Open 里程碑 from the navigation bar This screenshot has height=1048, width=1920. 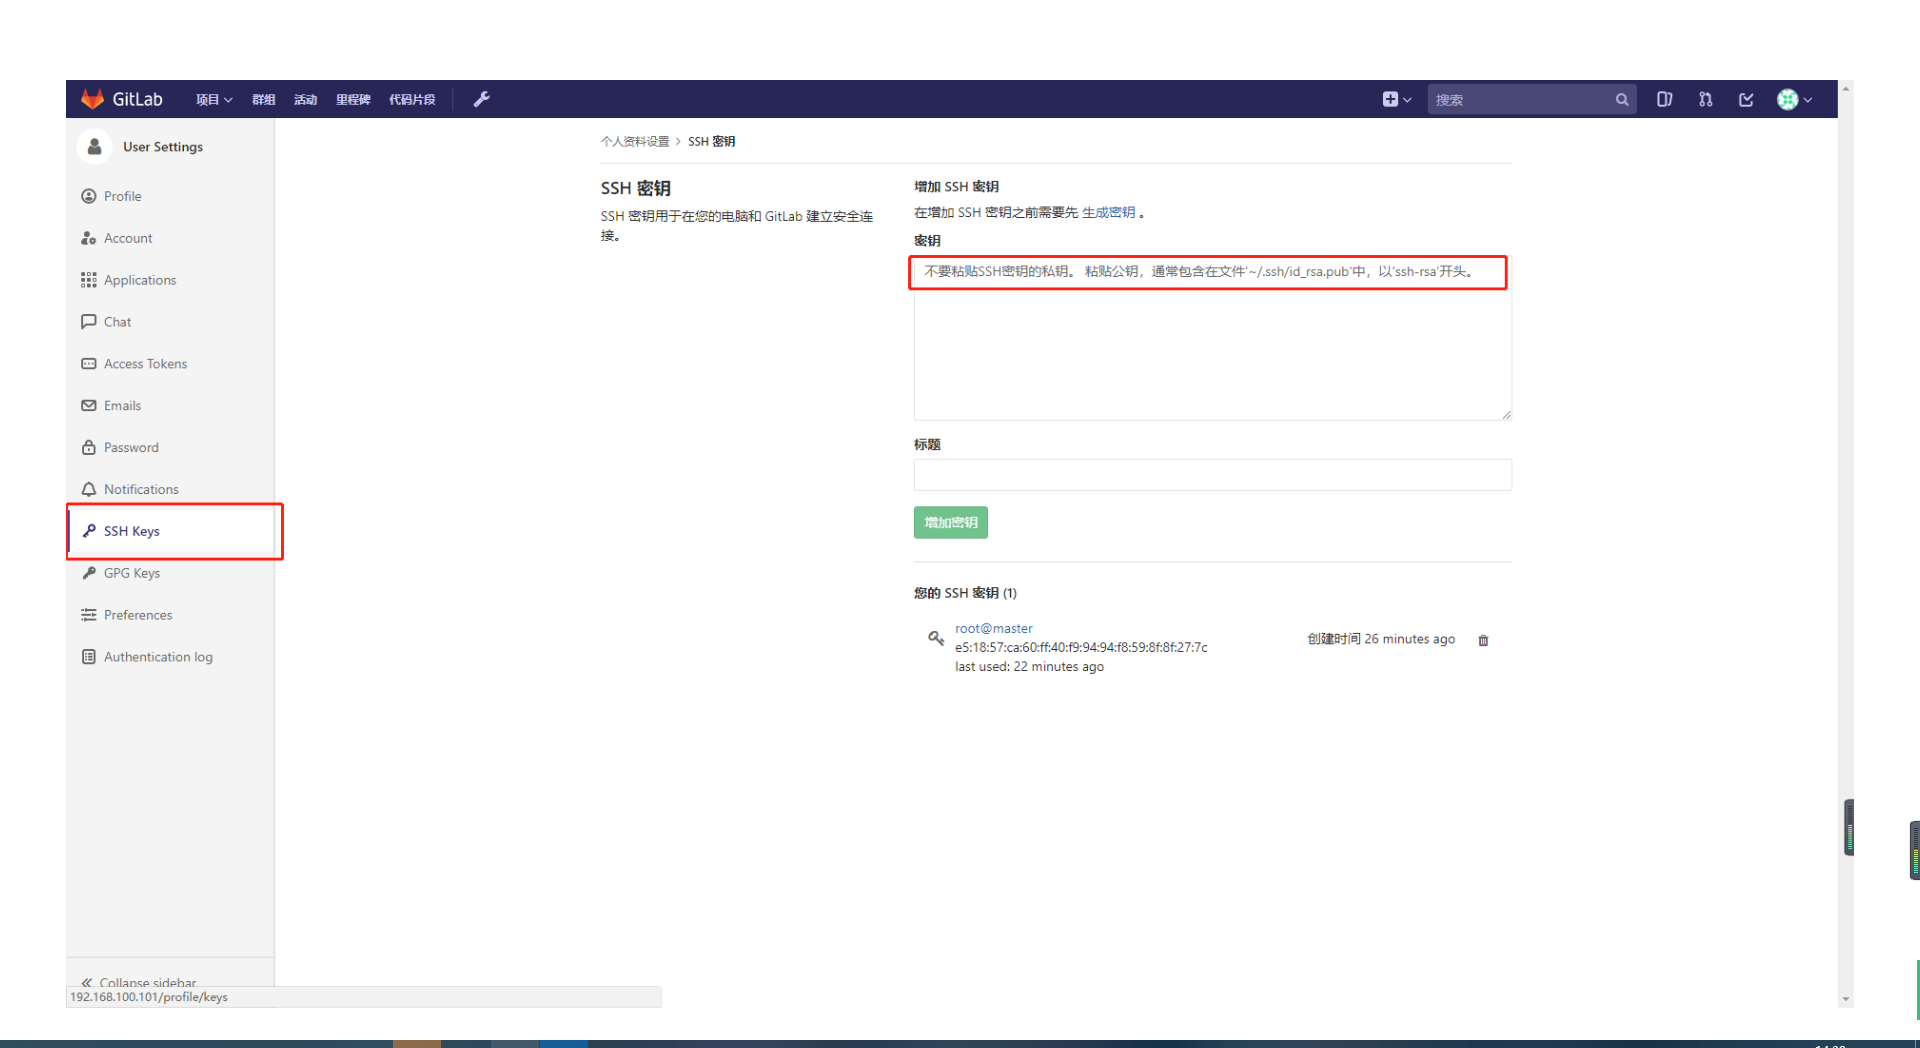pos(352,99)
